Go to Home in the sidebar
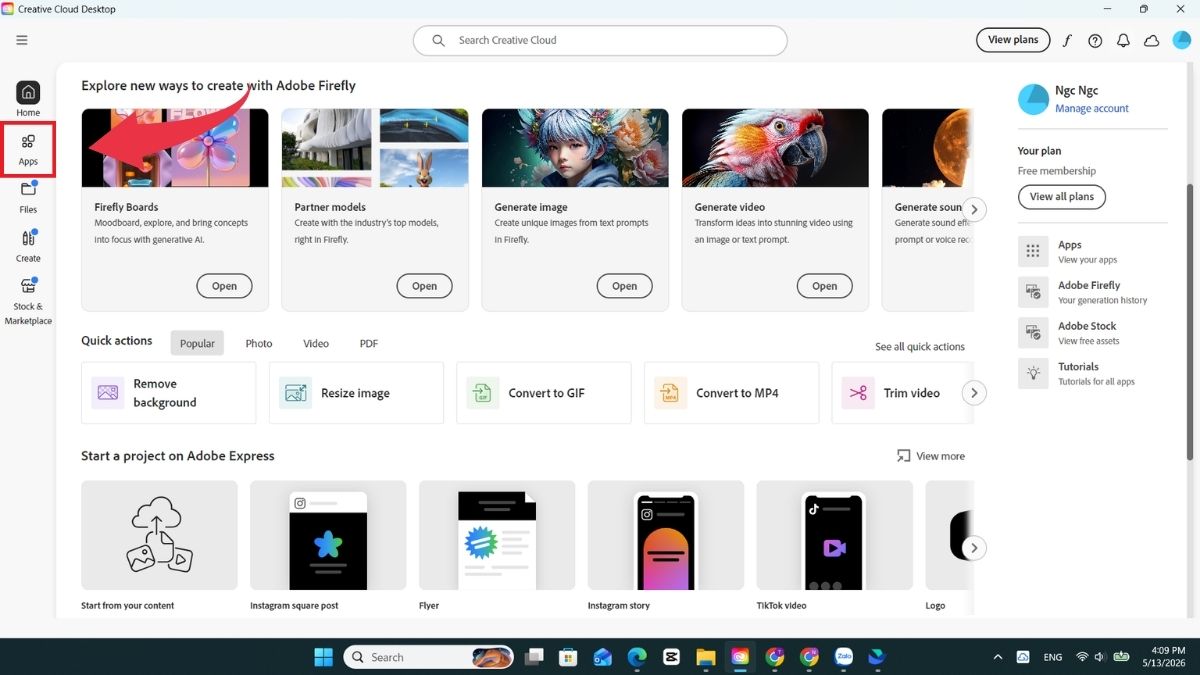 coord(28,99)
